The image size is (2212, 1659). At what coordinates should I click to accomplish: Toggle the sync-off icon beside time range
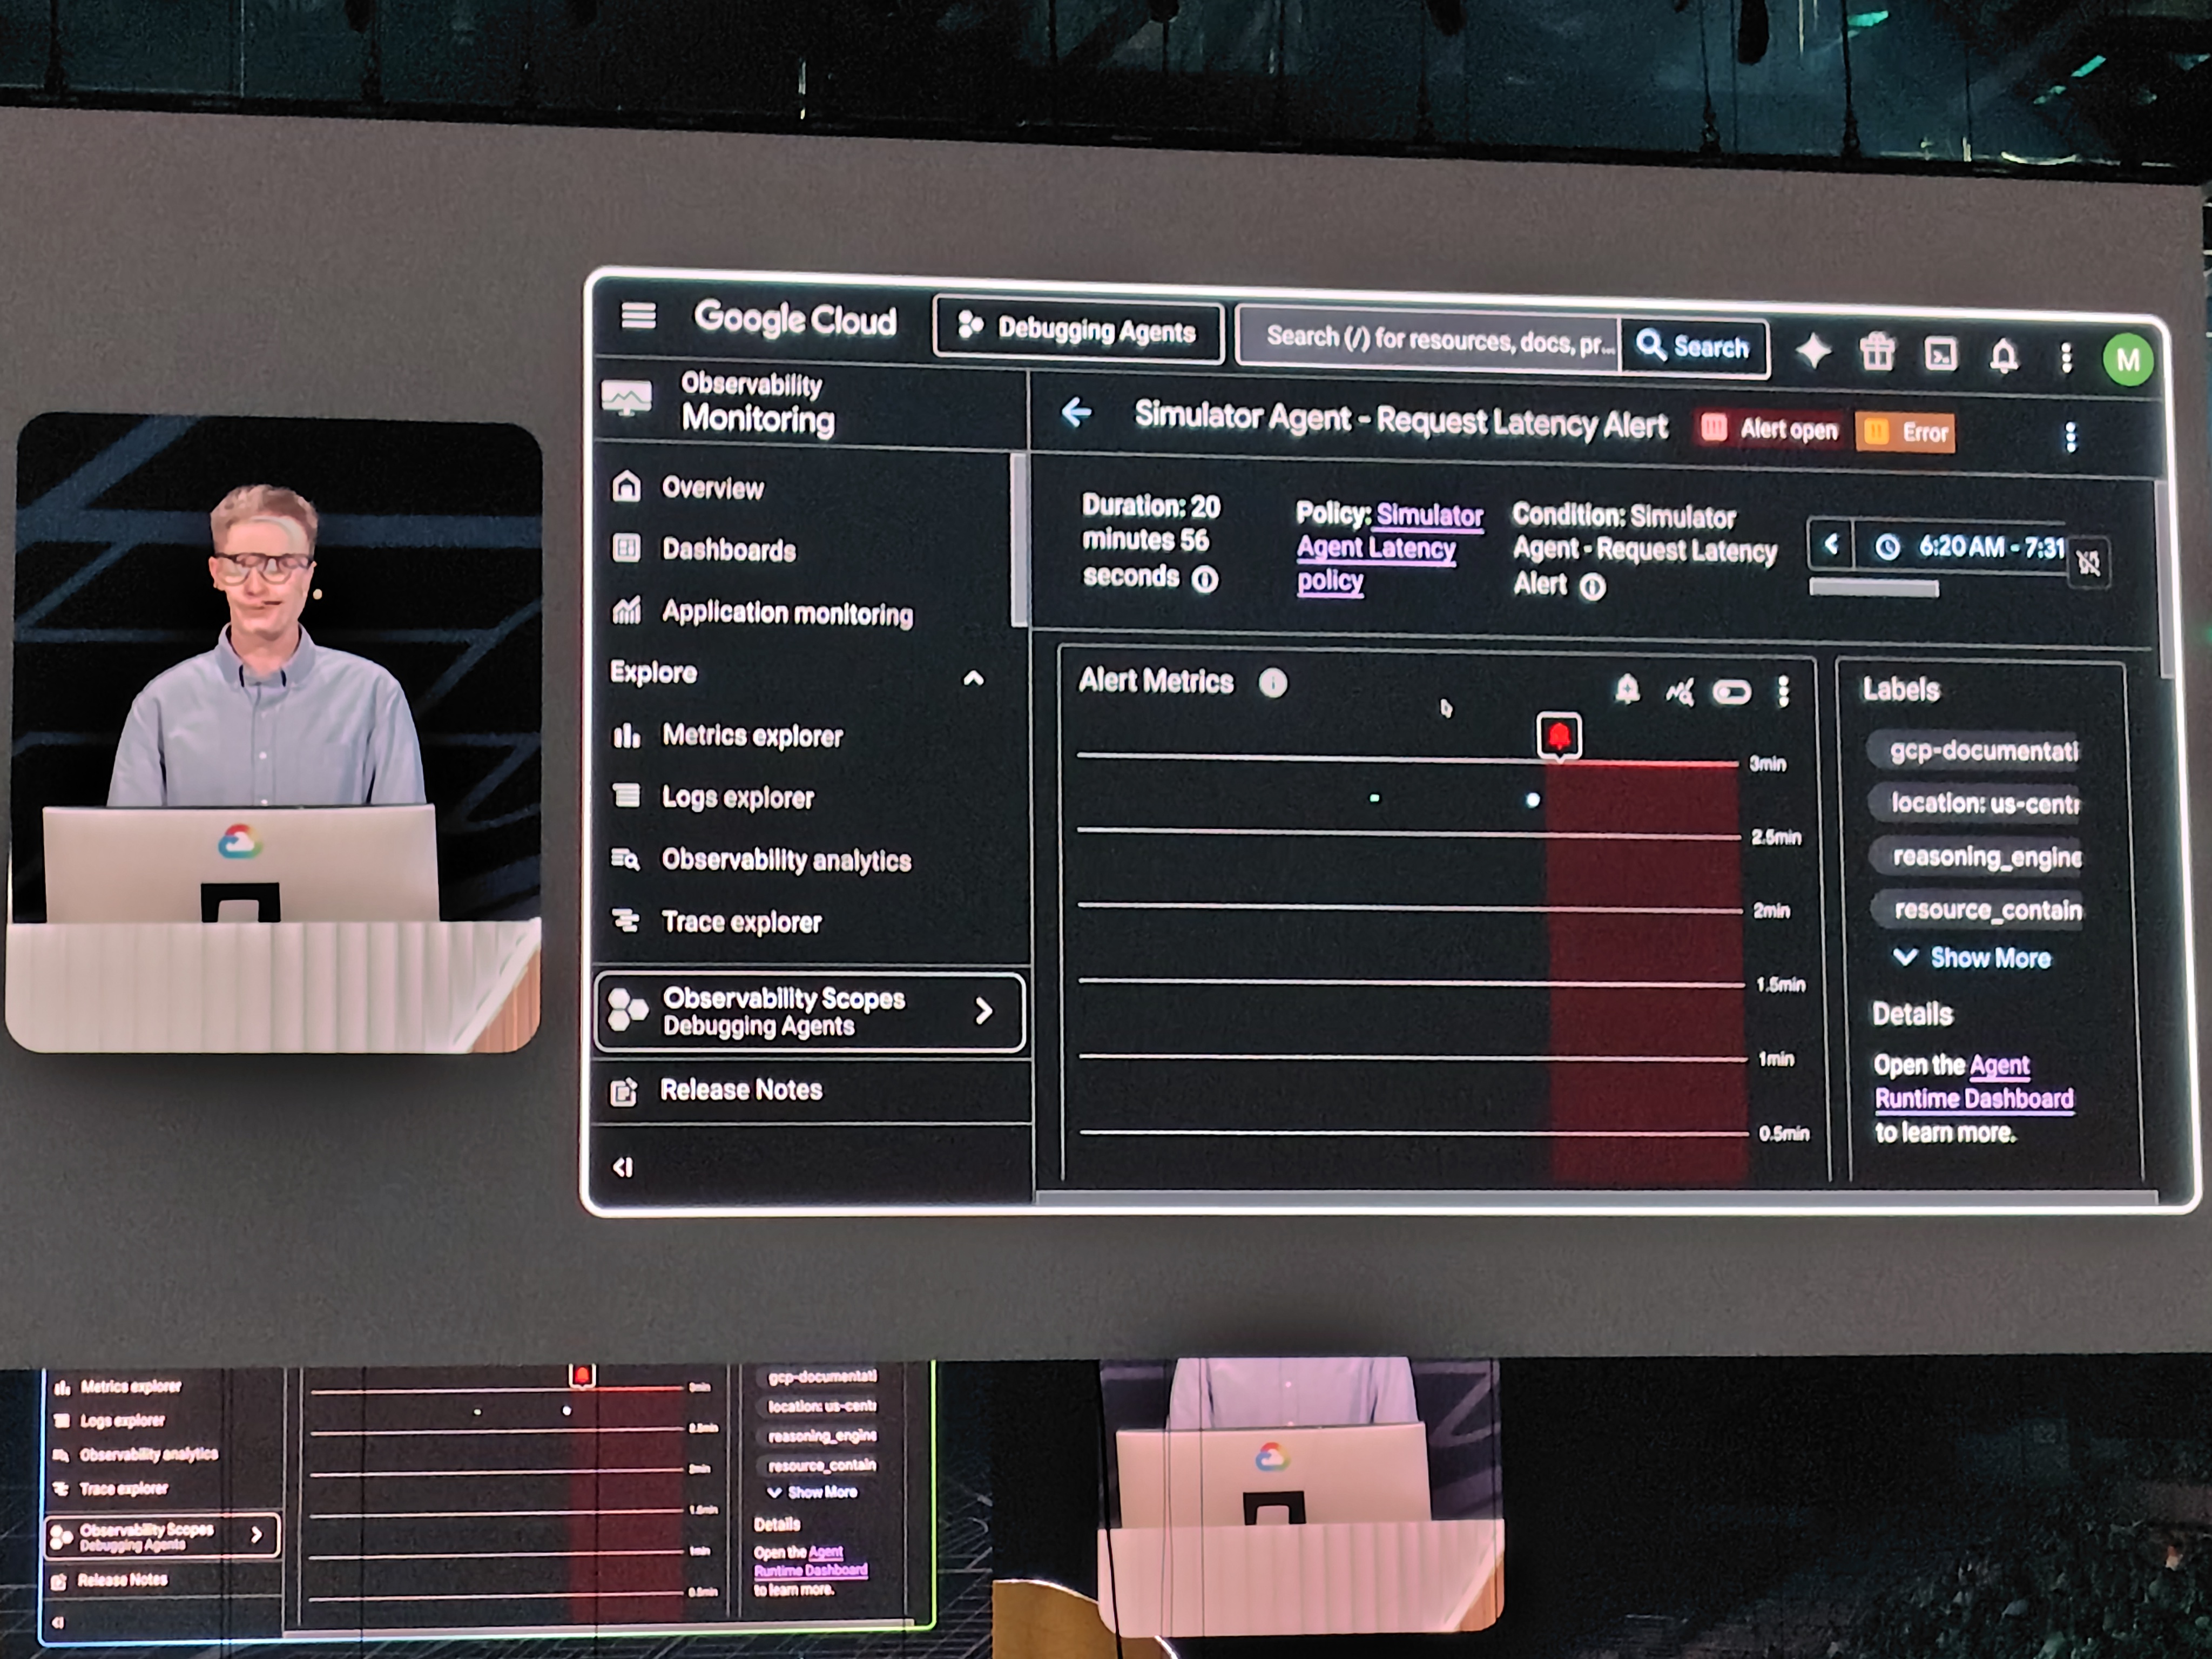click(2088, 562)
